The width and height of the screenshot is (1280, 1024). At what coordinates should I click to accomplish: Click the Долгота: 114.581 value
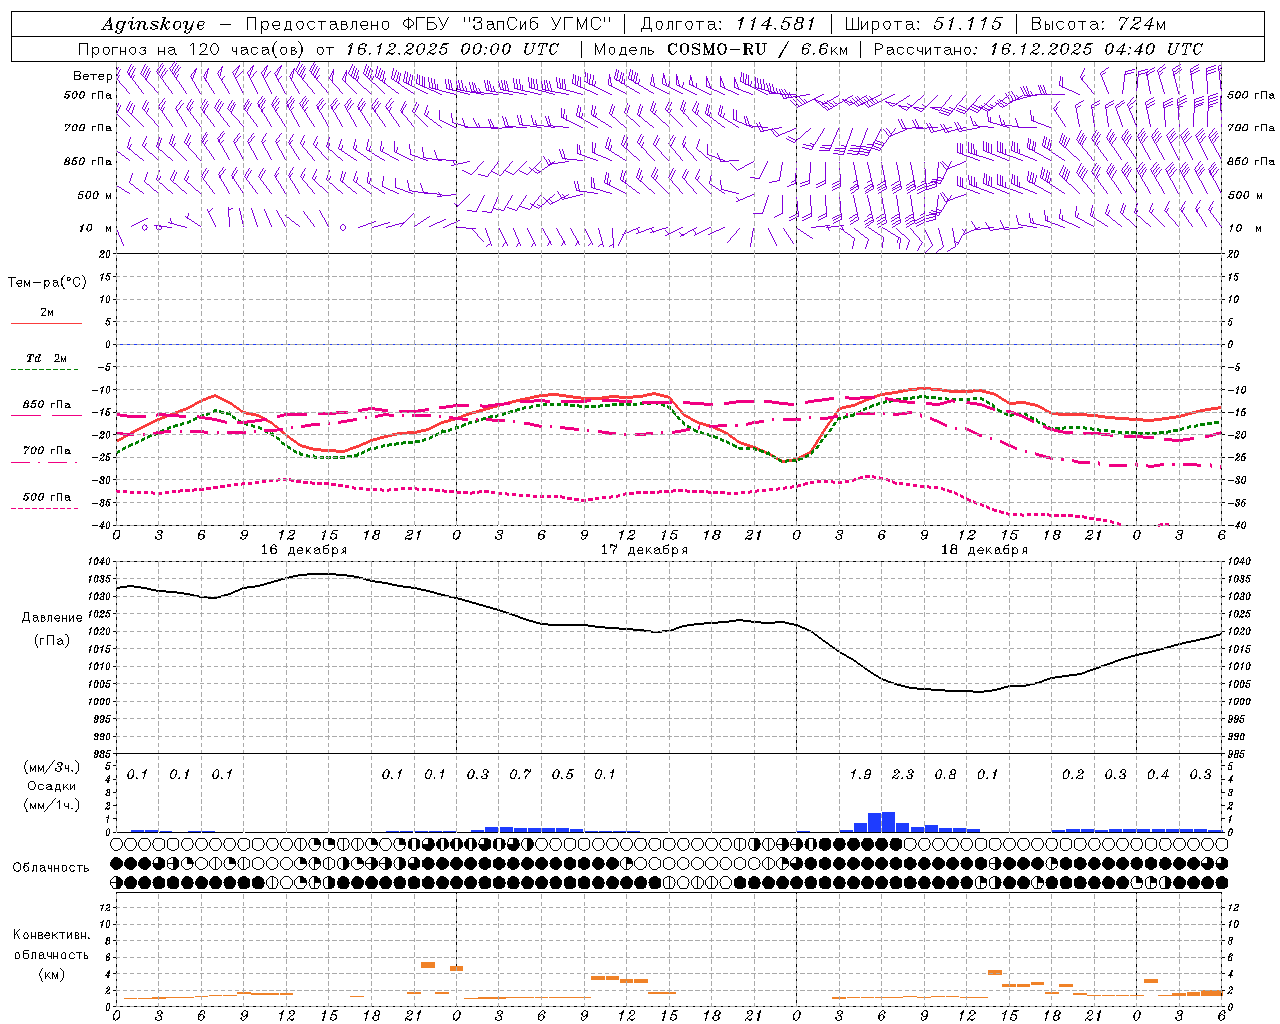(727, 24)
